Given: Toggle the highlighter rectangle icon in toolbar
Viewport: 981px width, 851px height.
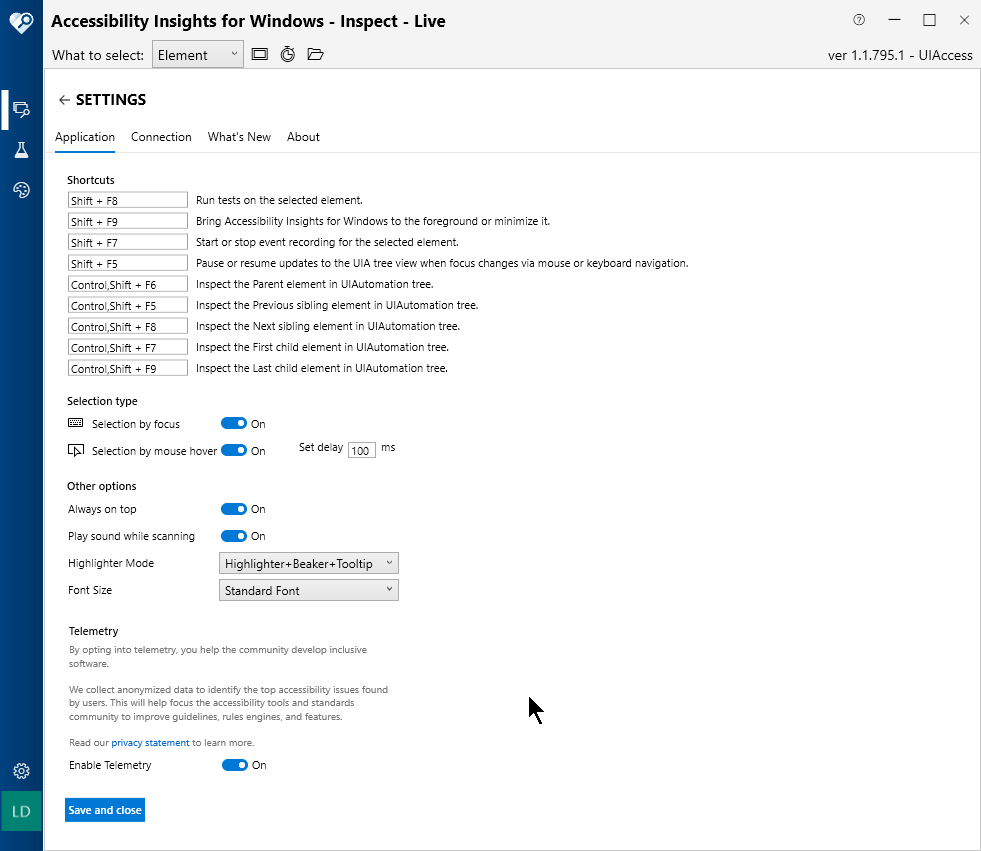Looking at the screenshot, I should click(x=260, y=54).
